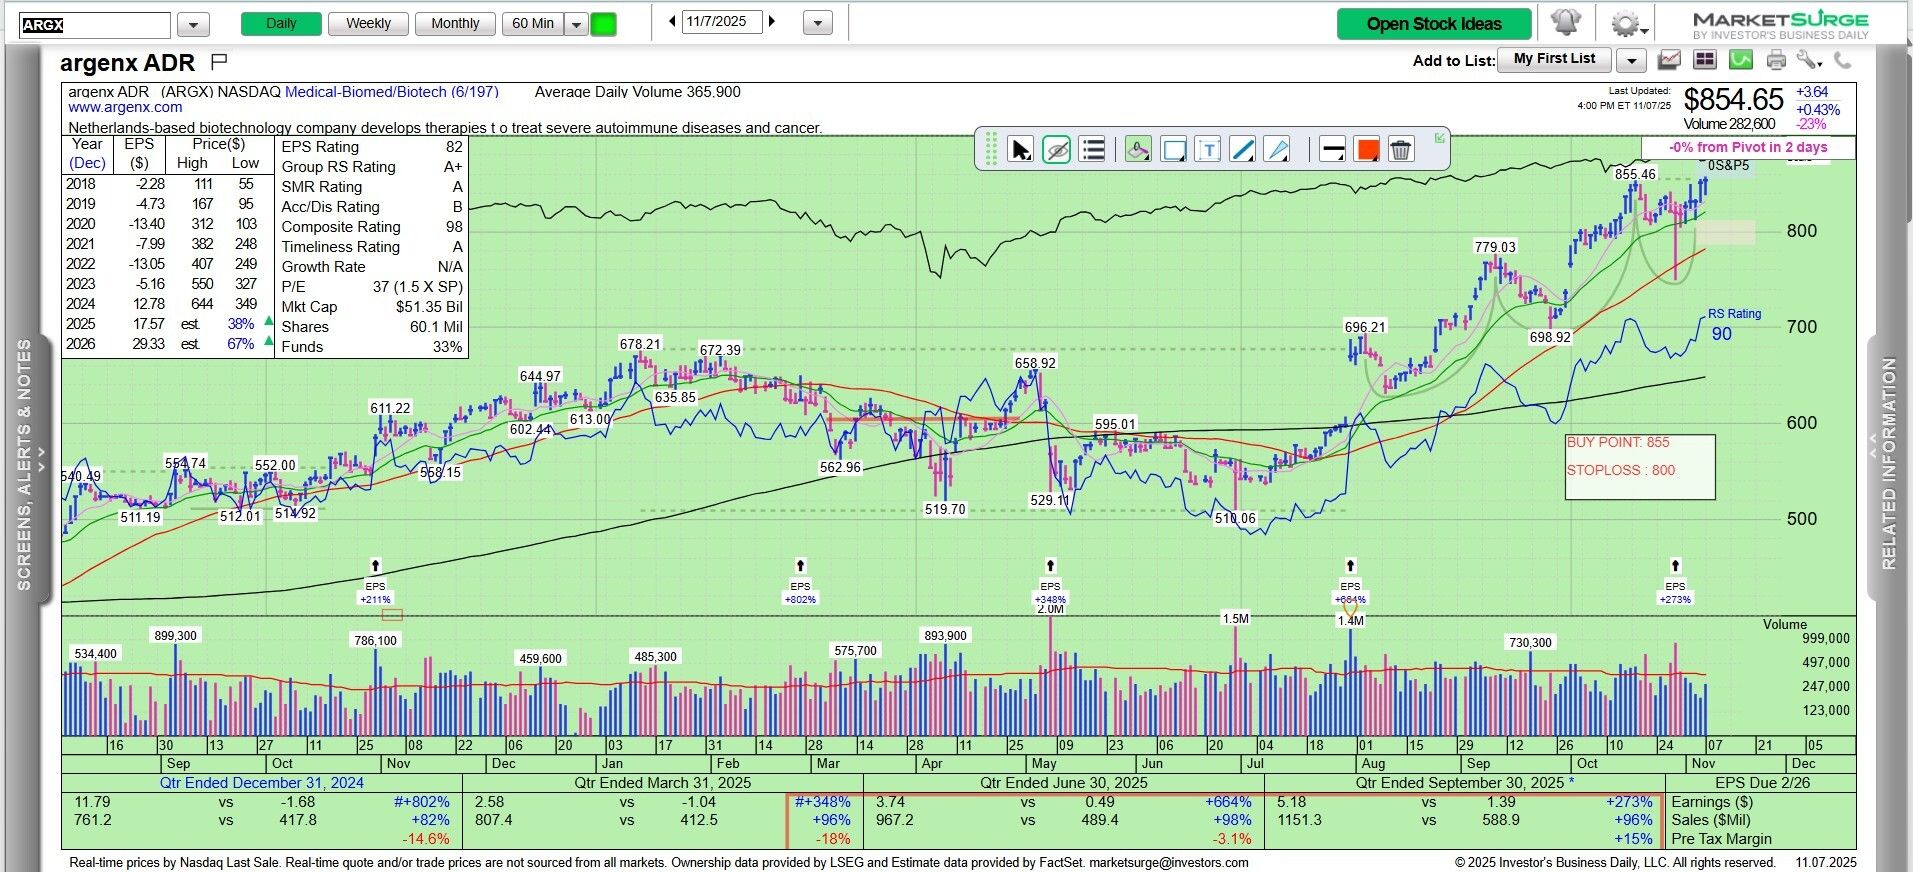Open the multi-chart grid view icon
1913x872 pixels.
click(x=1704, y=61)
